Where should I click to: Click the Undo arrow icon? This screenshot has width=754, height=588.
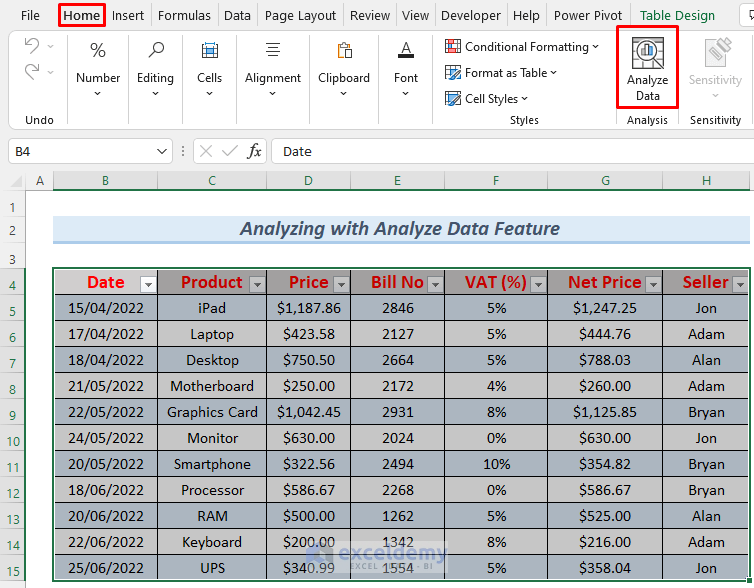pyautogui.click(x=32, y=47)
